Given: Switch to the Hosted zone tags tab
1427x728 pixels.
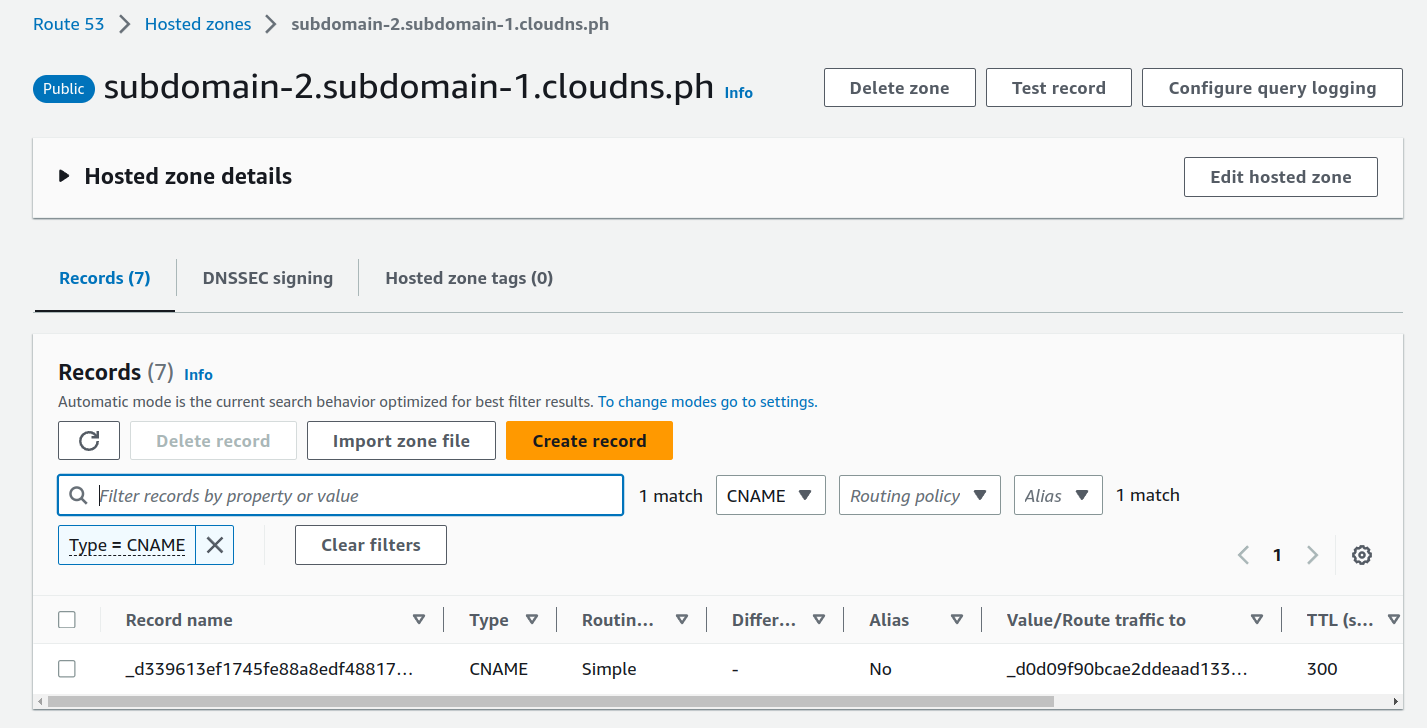Looking at the screenshot, I should tap(469, 278).
